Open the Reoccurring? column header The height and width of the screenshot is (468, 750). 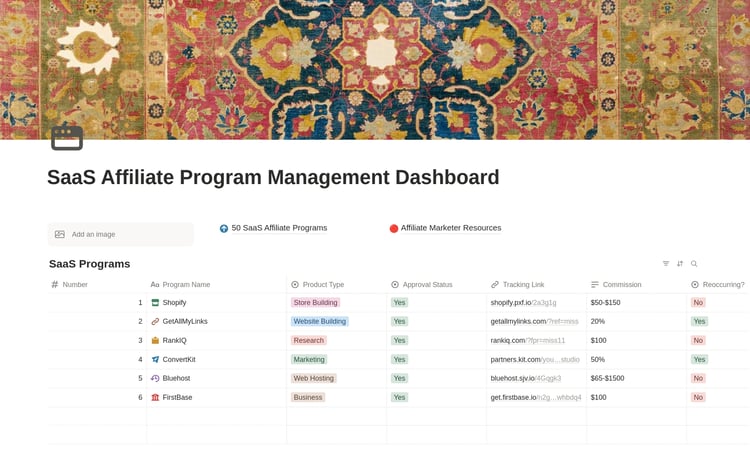pyautogui.click(x=718, y=284)
